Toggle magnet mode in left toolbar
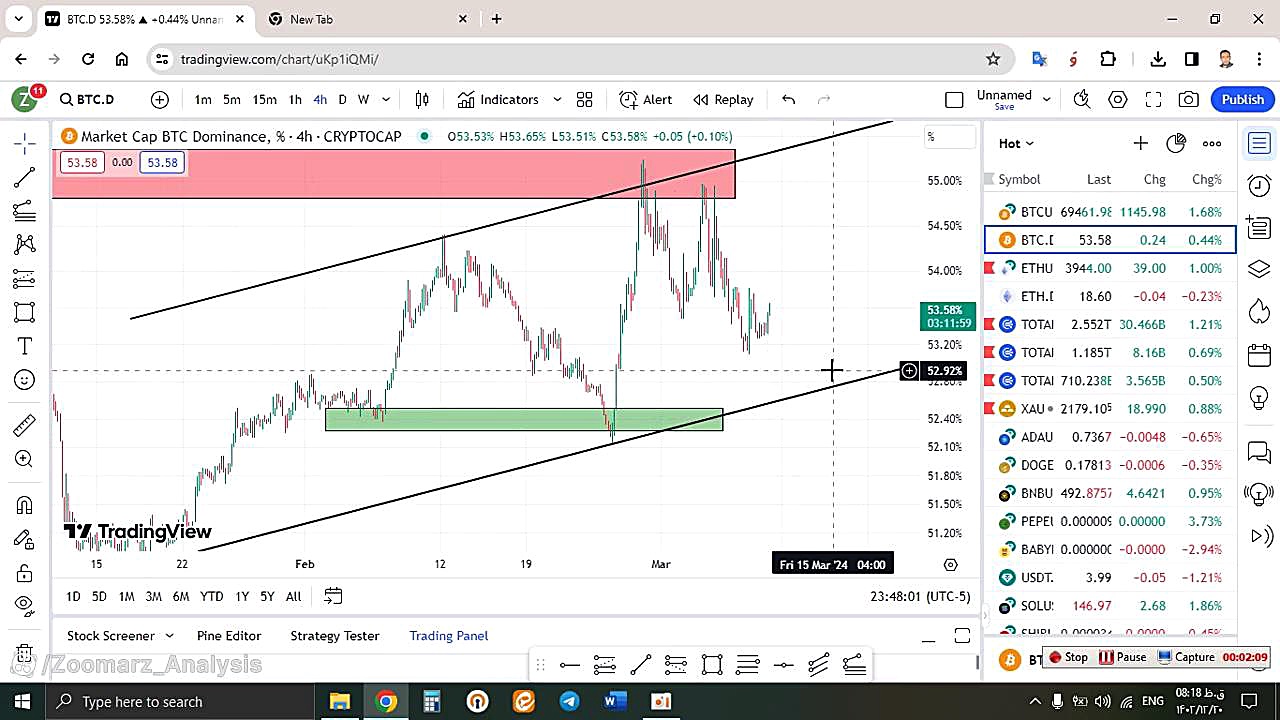Viewport: 1280px width, 720px height. pos(25,505)
